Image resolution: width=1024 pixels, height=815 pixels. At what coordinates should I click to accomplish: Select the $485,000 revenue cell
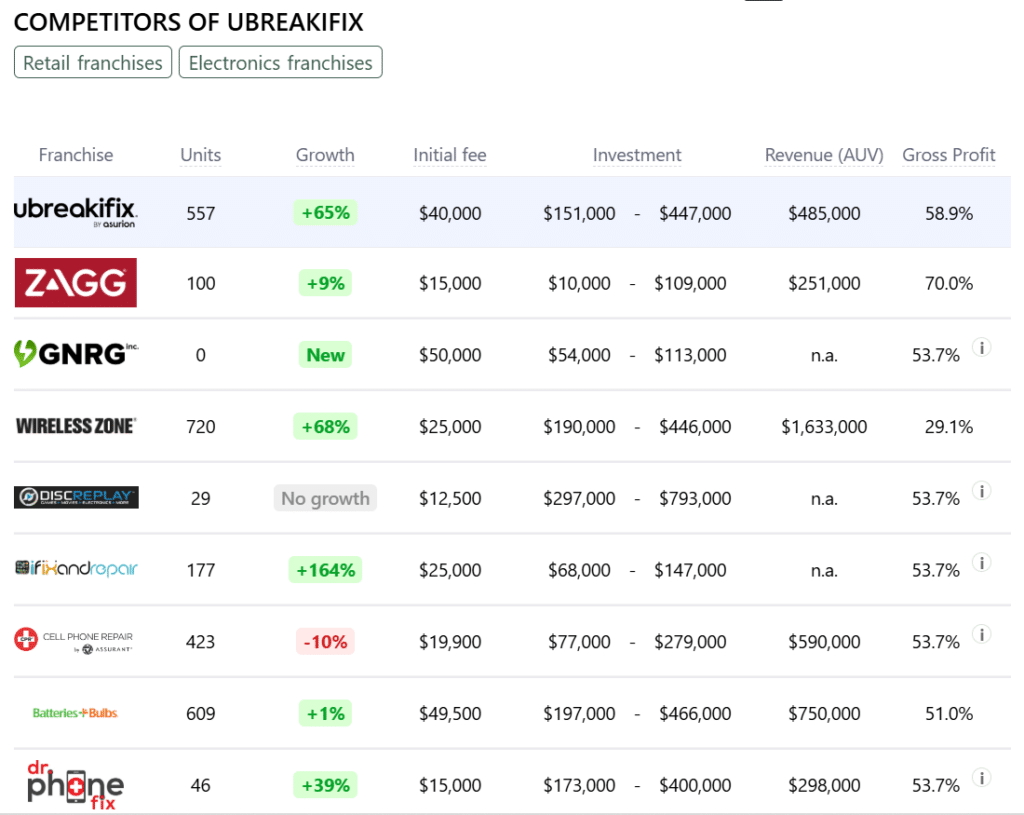click(x=824, y=214)
